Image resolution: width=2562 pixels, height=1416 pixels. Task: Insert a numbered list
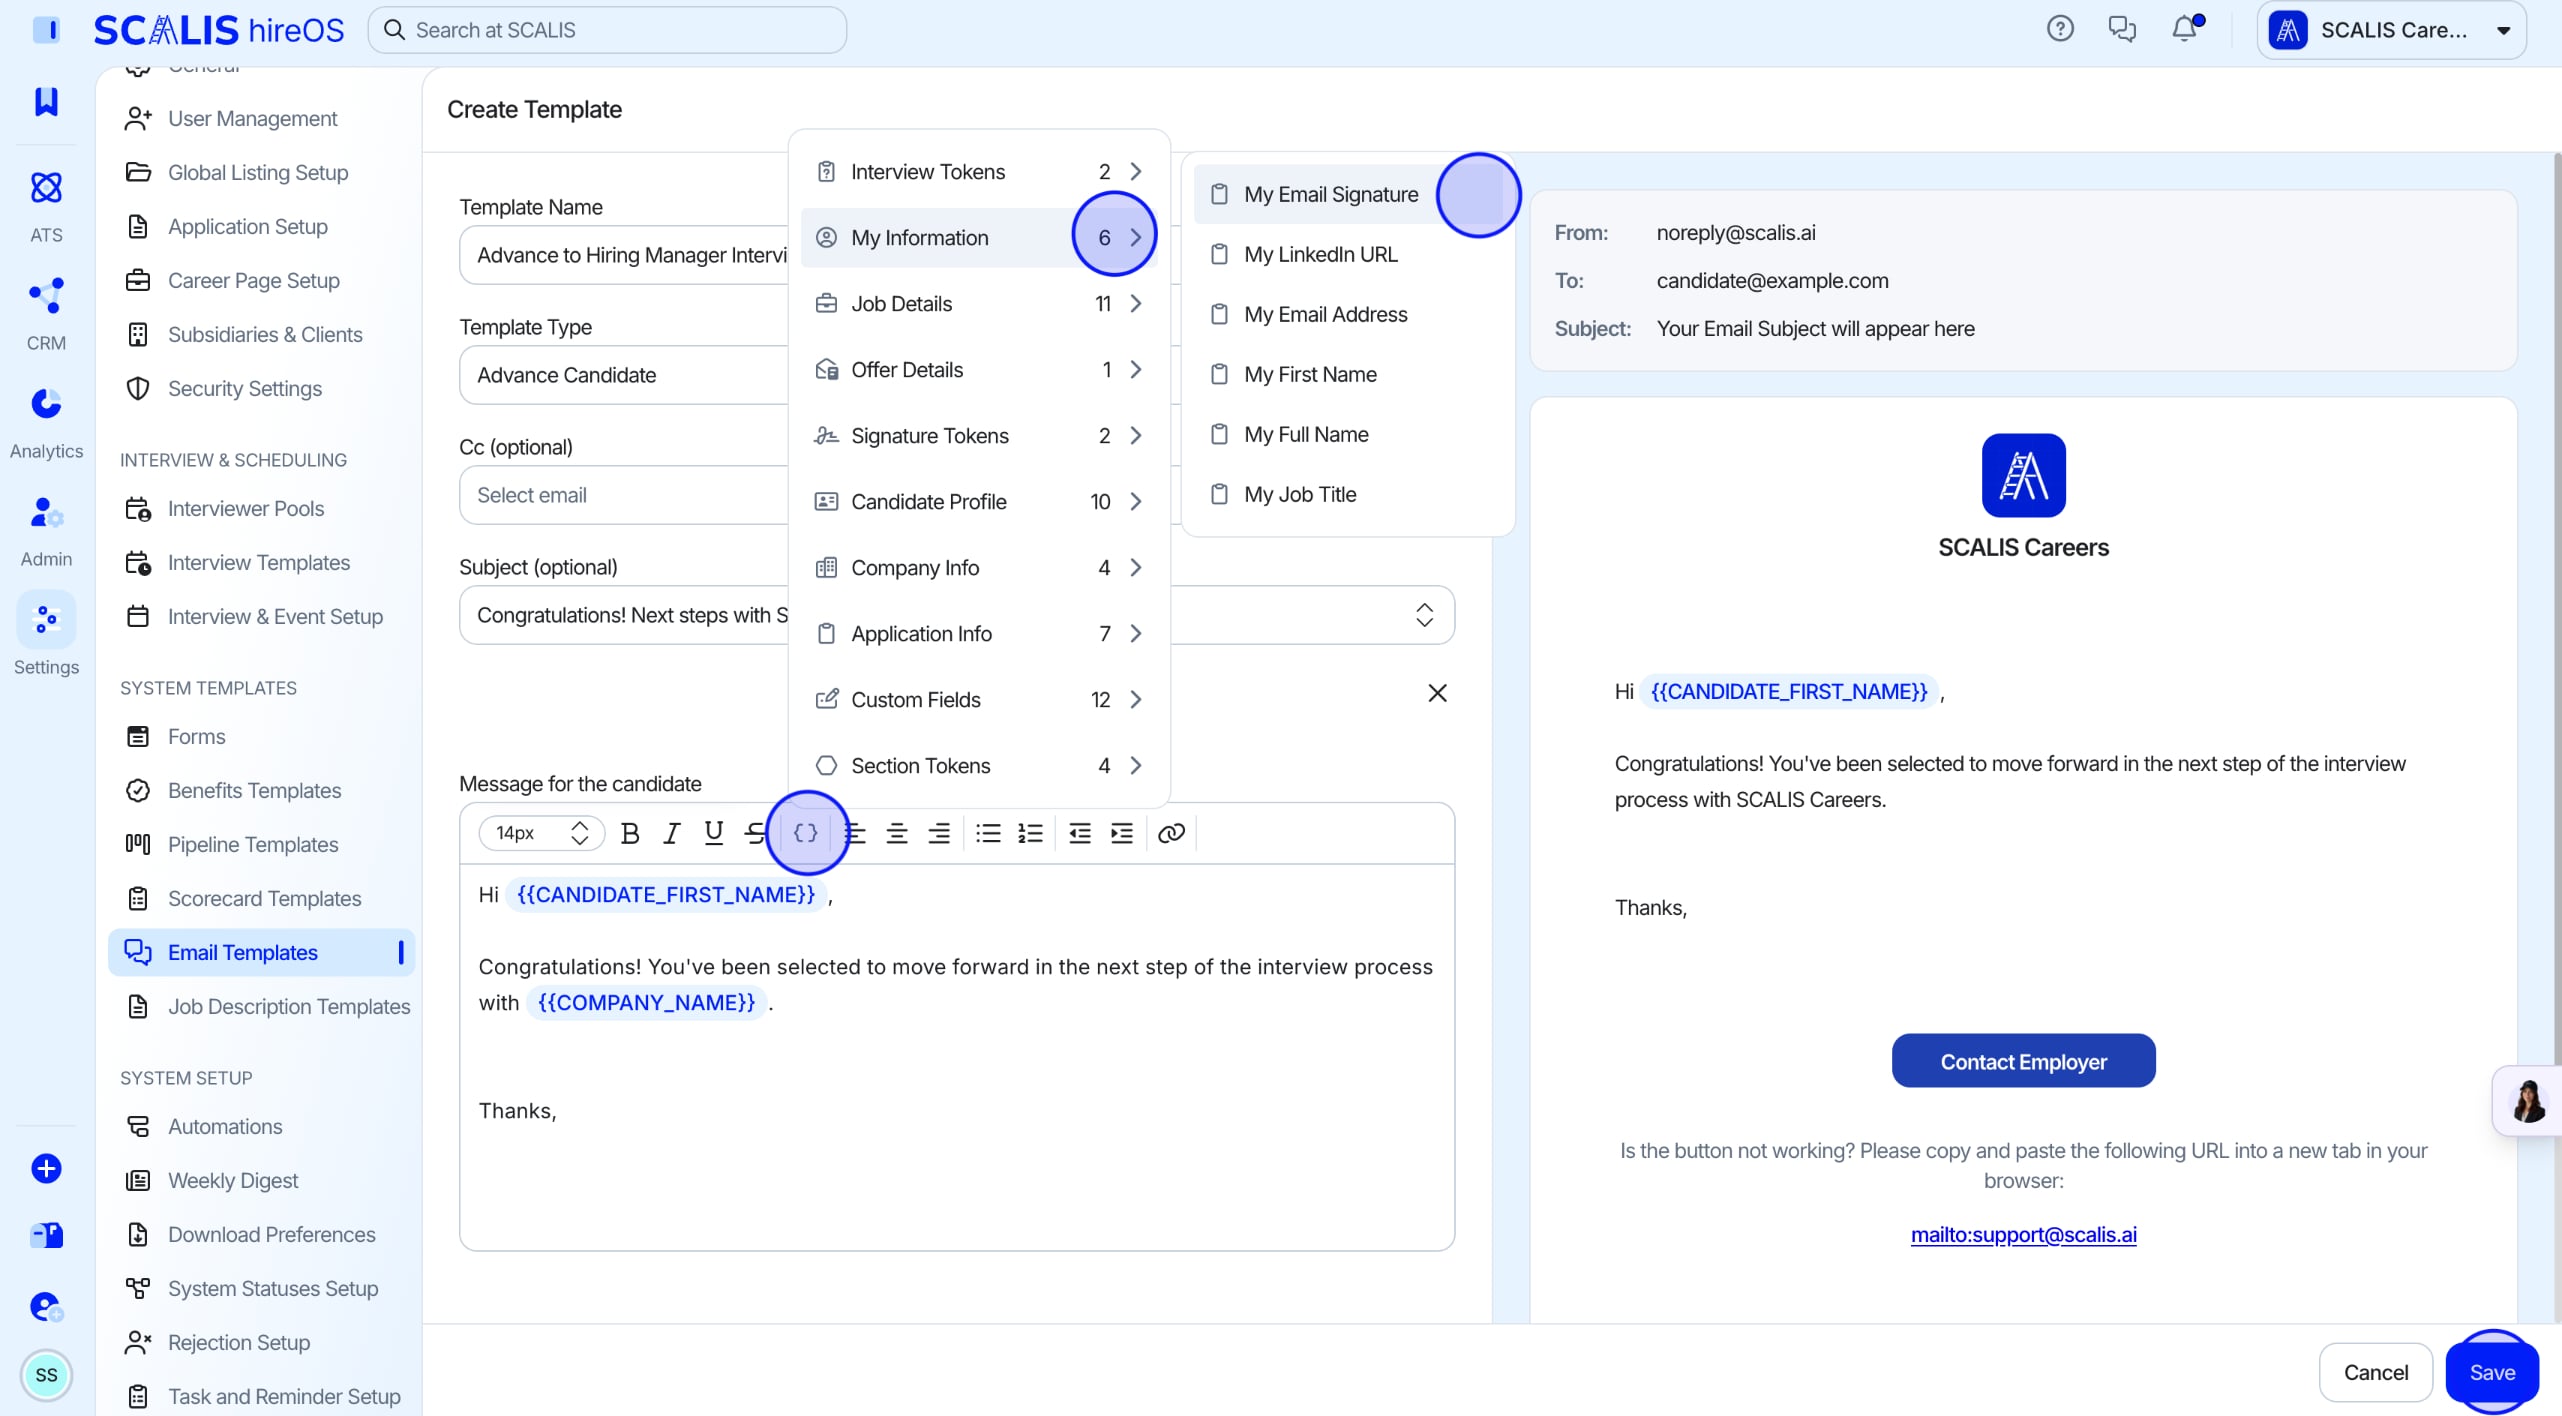point(1030,833)
